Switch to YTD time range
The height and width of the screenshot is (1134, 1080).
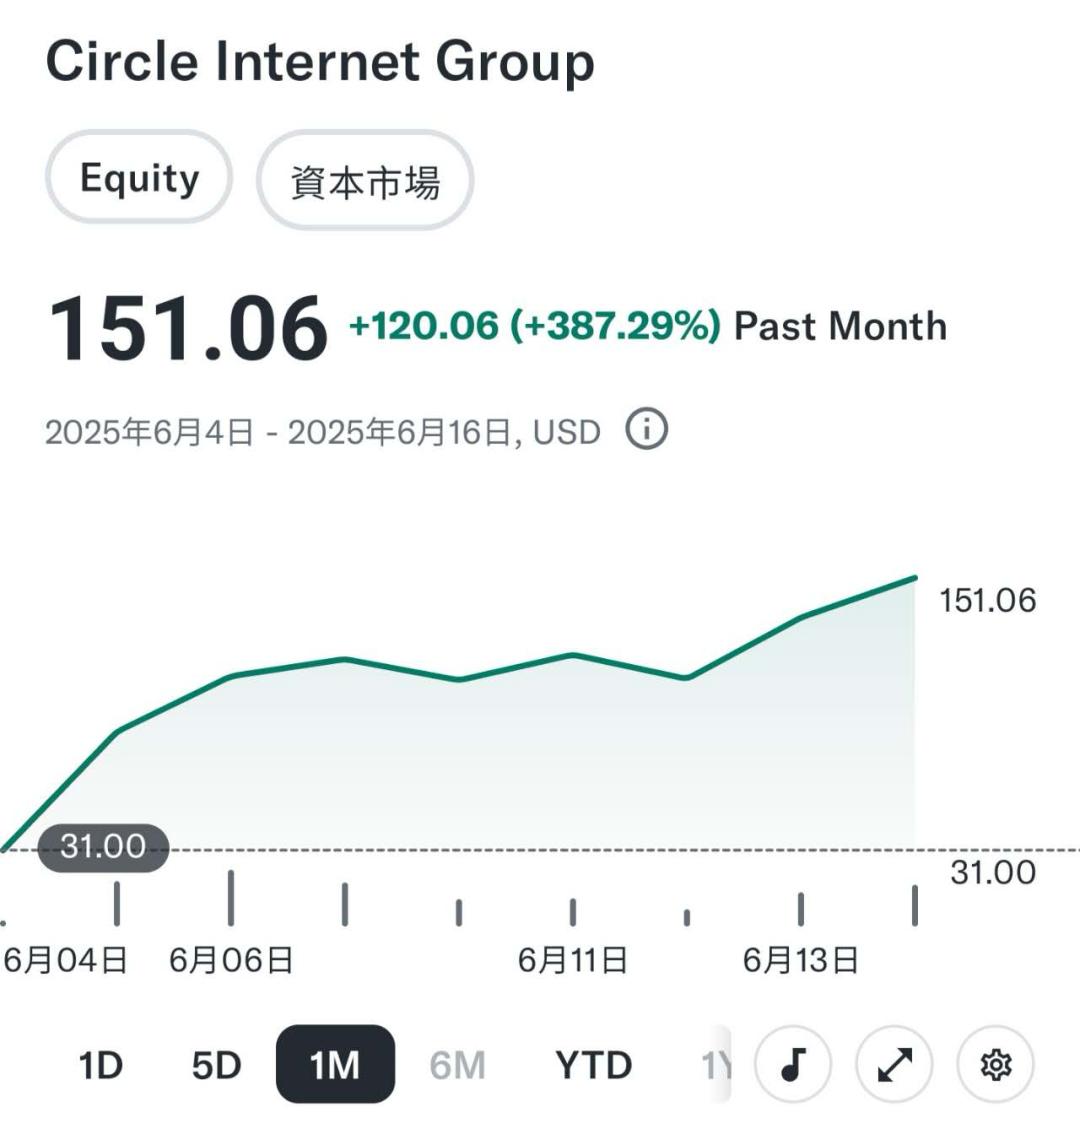coord(593,1066)
